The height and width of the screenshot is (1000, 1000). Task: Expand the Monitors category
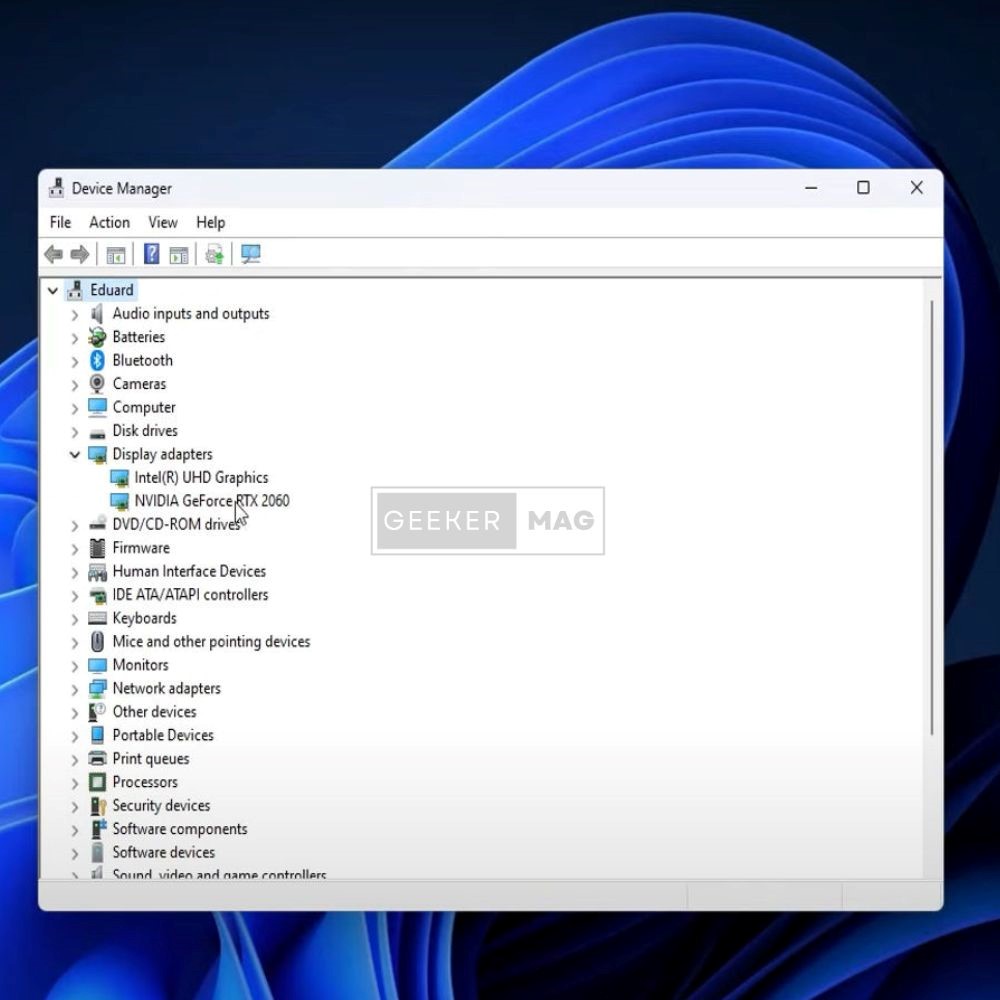[x=75, y=666]
